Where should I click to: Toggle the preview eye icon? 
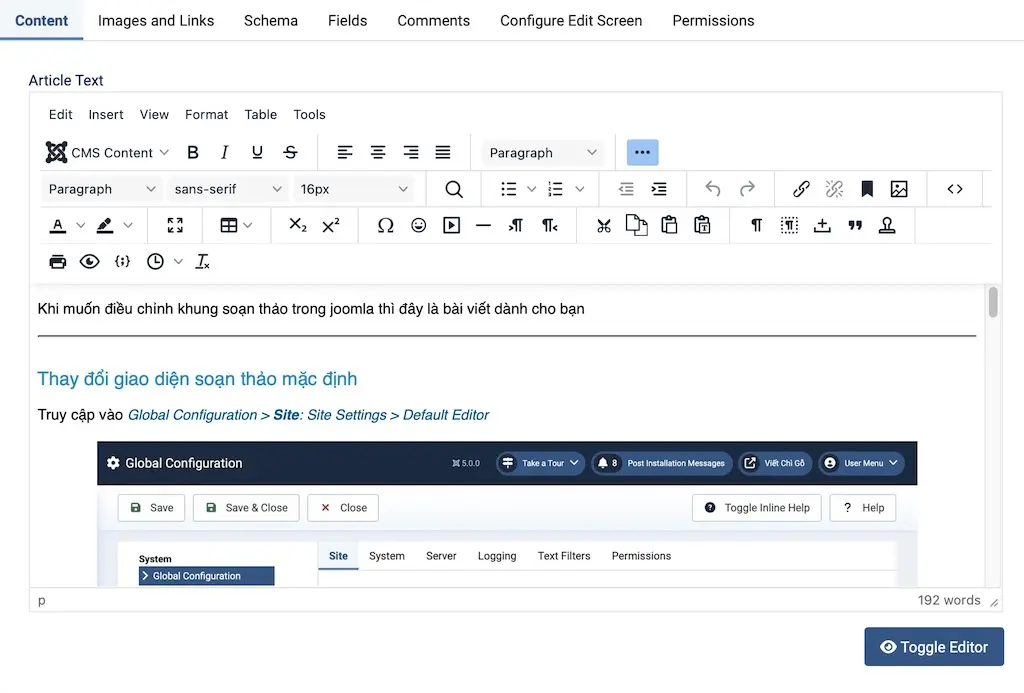90,262
